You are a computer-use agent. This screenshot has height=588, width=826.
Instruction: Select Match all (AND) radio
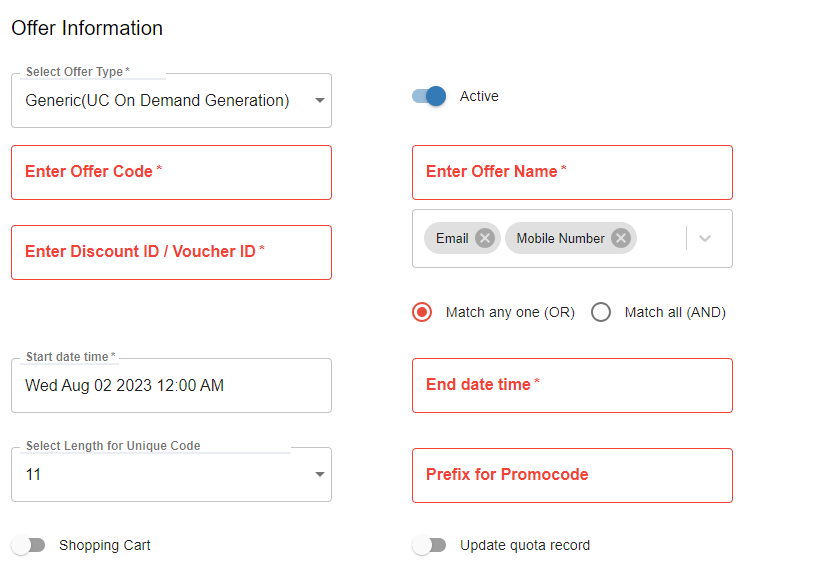tap(601, 312)
